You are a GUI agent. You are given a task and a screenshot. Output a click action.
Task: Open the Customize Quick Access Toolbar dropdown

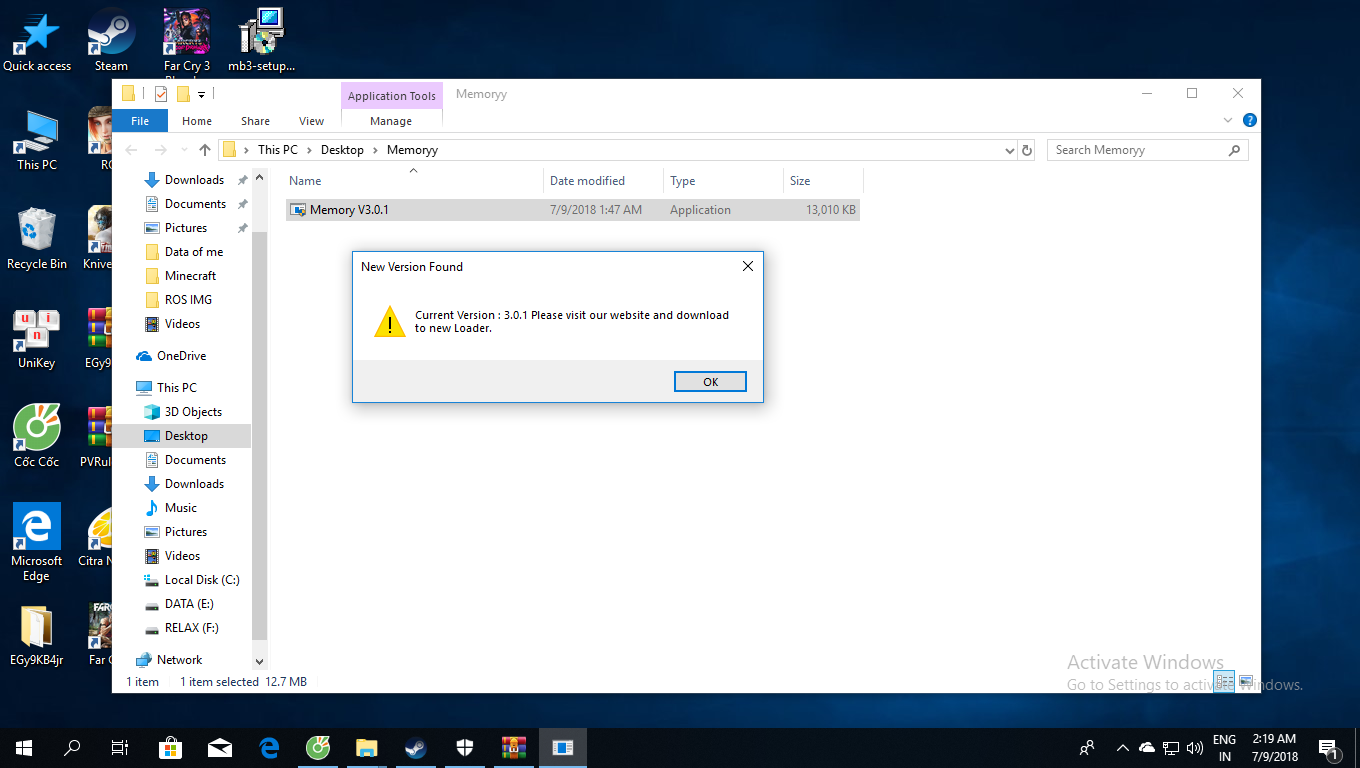pyautogui.click(x=201, y=95)
